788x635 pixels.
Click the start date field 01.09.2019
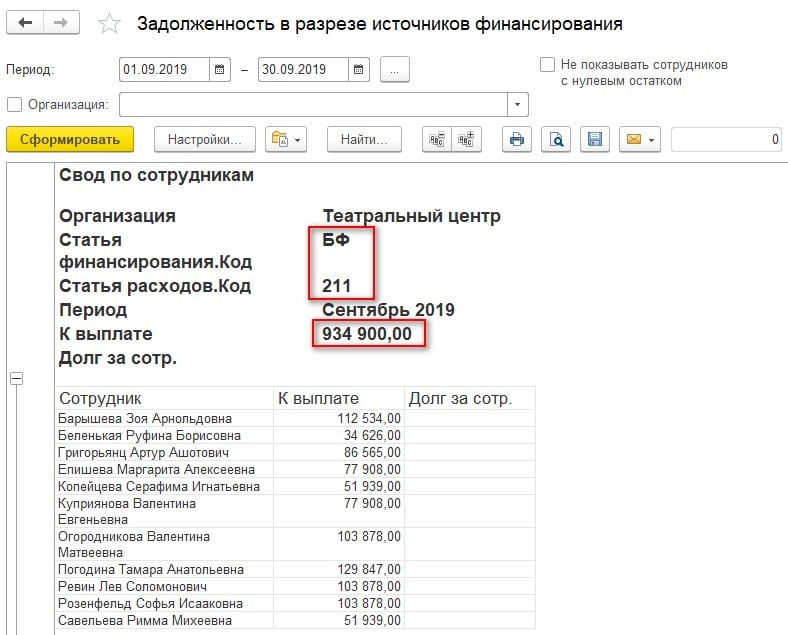pos(164,70)
